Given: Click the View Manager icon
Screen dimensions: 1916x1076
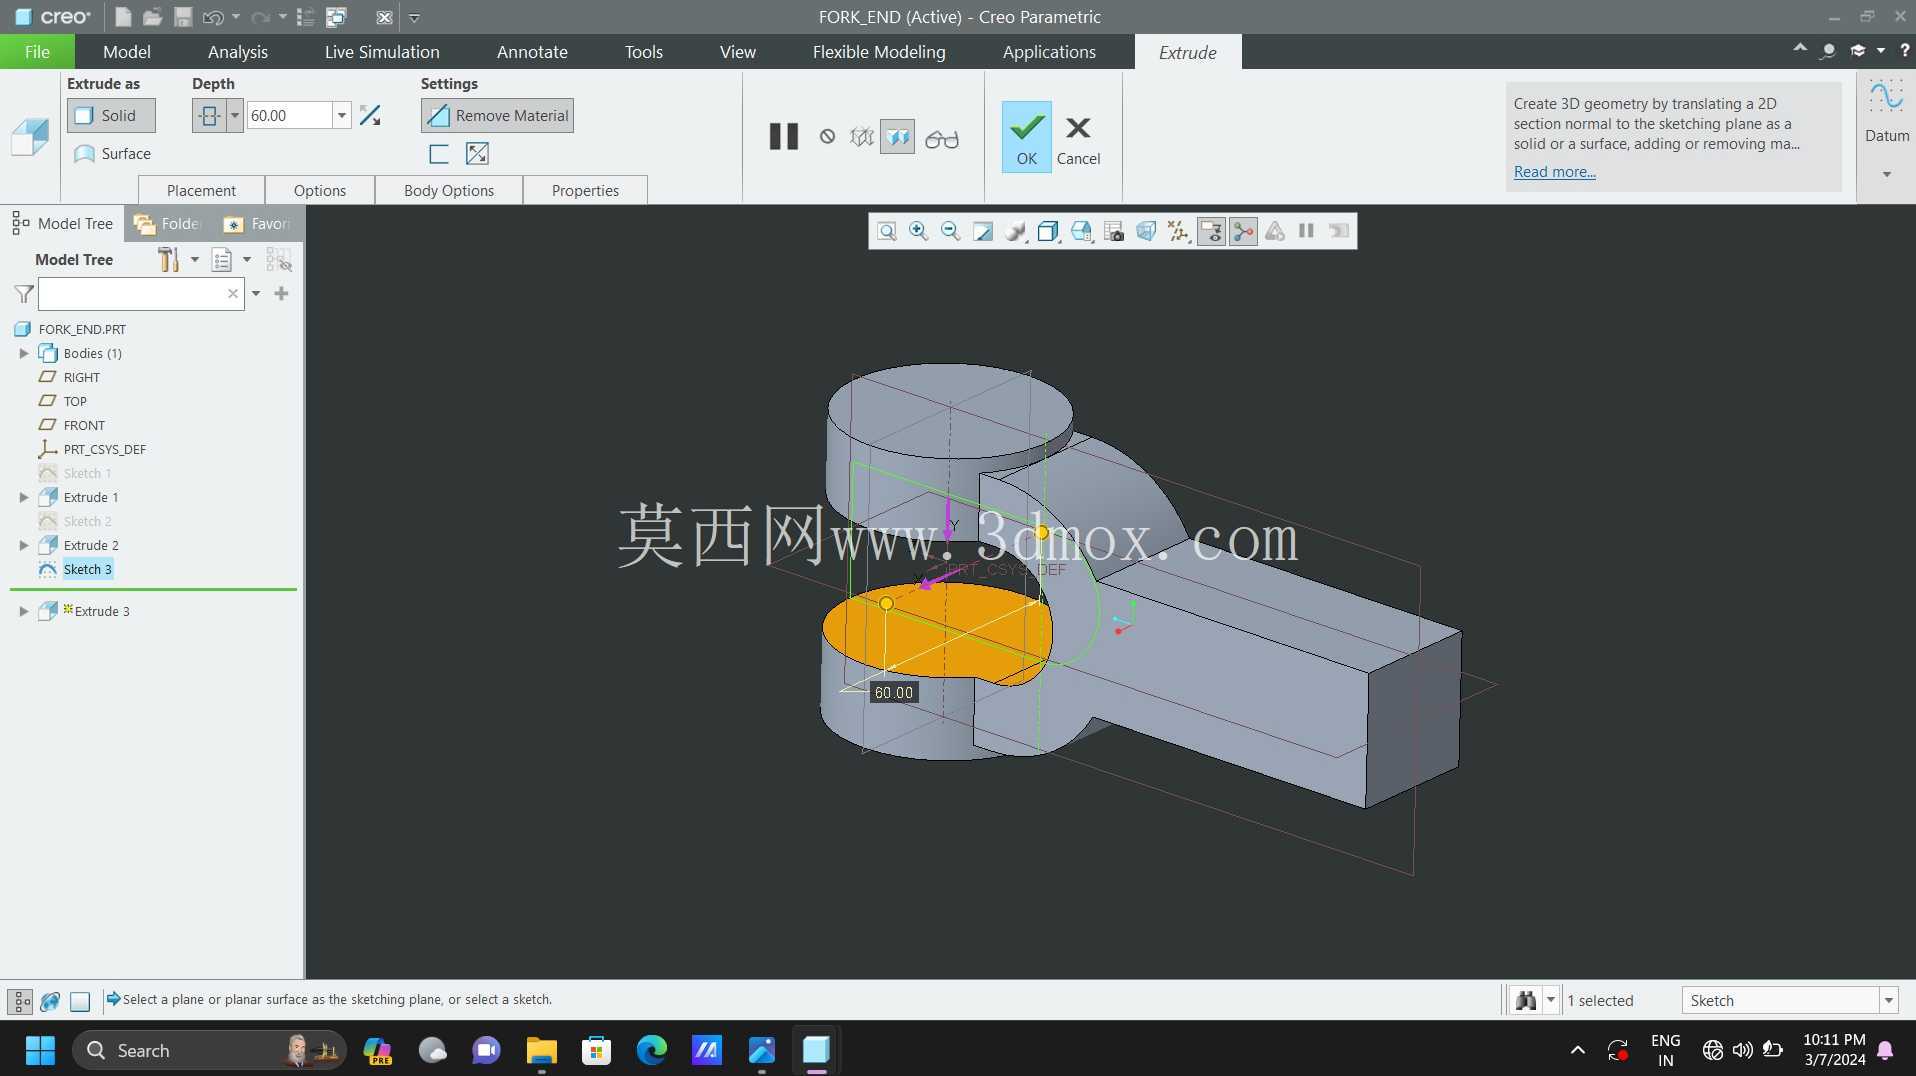Looking at the screenshot, I should tap(1081, 232).
